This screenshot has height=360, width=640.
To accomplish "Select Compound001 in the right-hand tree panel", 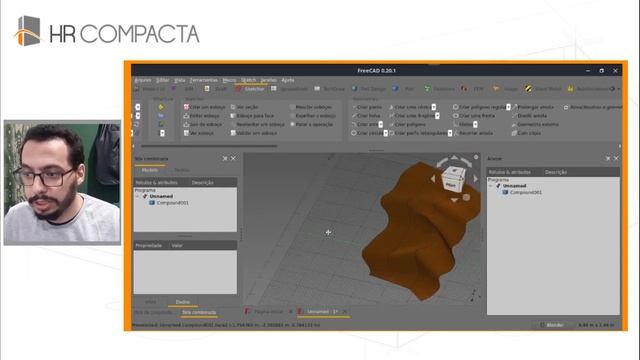I will click(x=522, y=192).
